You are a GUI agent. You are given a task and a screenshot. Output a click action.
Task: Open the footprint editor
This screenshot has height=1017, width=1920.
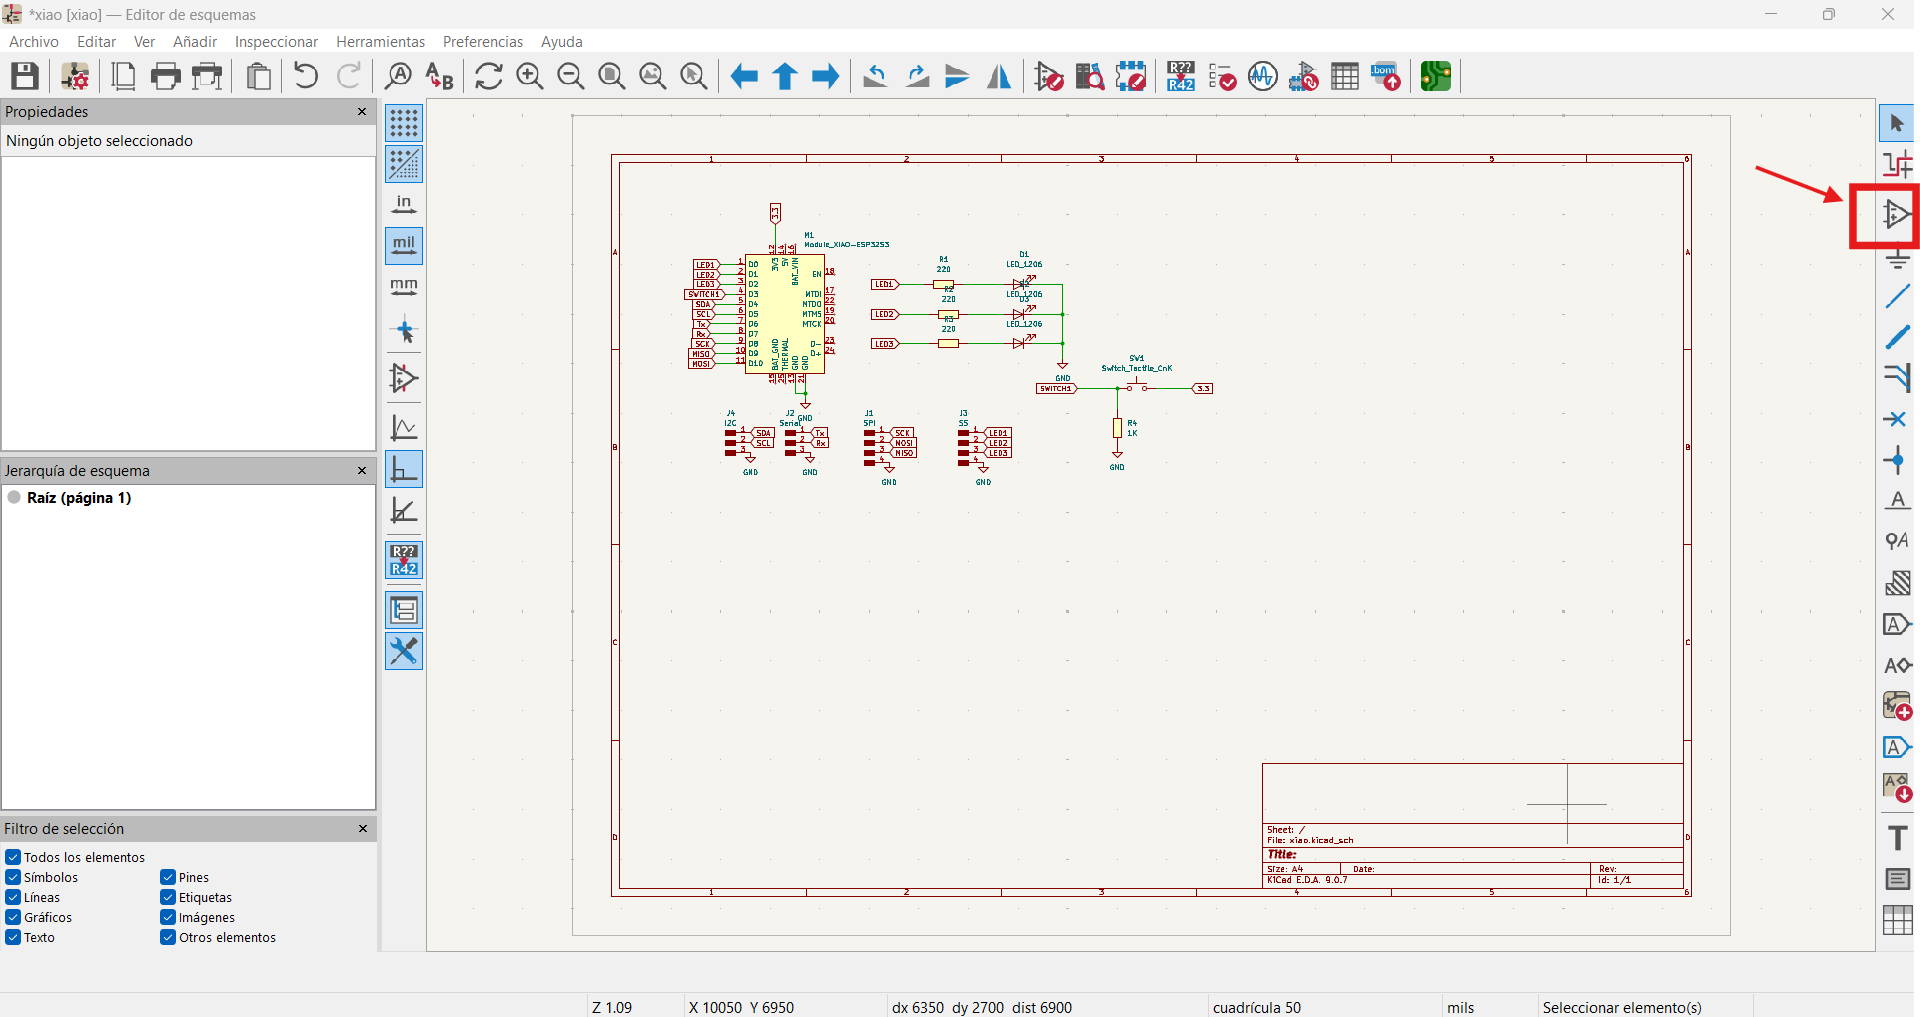[x=1131, y=76]
